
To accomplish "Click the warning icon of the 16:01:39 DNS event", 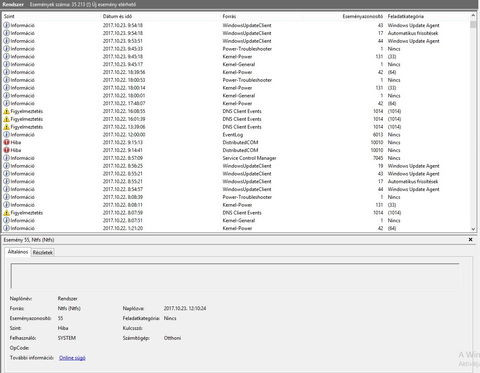I will click(x=6, y=119).
